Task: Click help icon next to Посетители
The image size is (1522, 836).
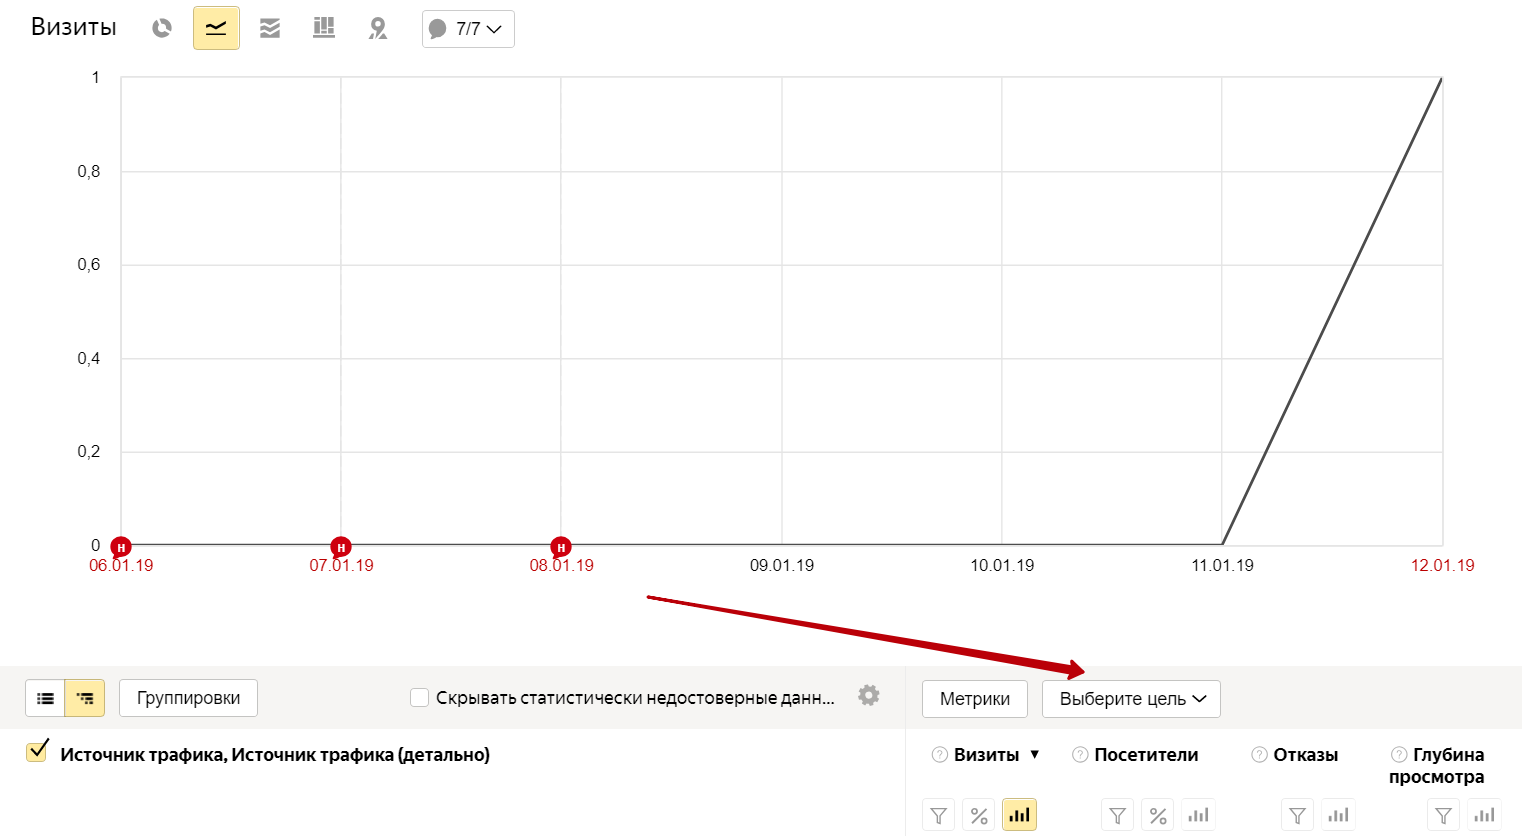Action: tap(1080, 755)
